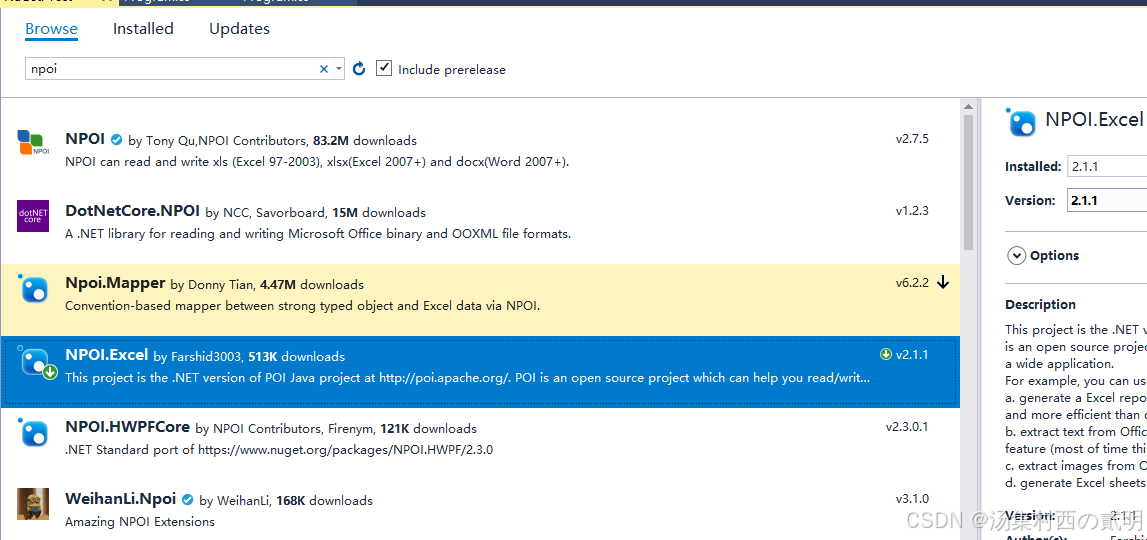Switch to the Browse tab
The image size is (1147, 540).
click(51, 29)
